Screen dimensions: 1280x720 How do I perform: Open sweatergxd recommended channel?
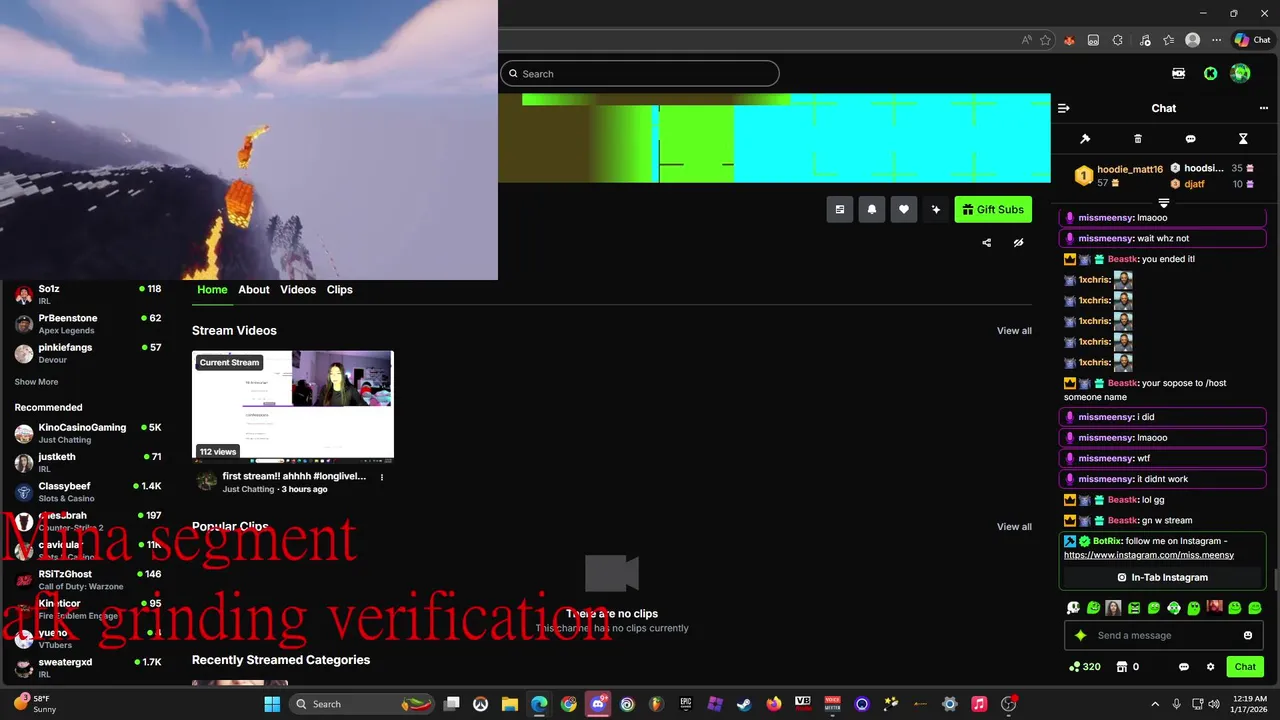coord(87,668)
